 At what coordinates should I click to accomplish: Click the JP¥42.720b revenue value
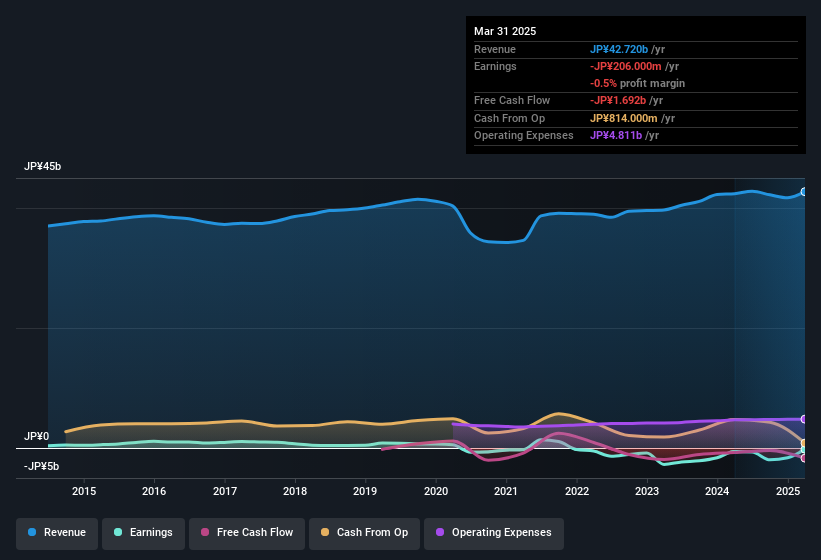[619, 49]
